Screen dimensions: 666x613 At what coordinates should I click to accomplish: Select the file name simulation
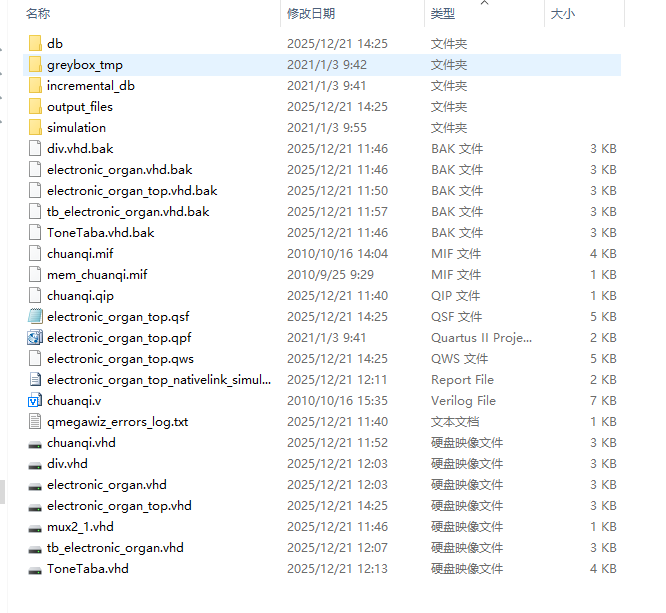(76, 127)
